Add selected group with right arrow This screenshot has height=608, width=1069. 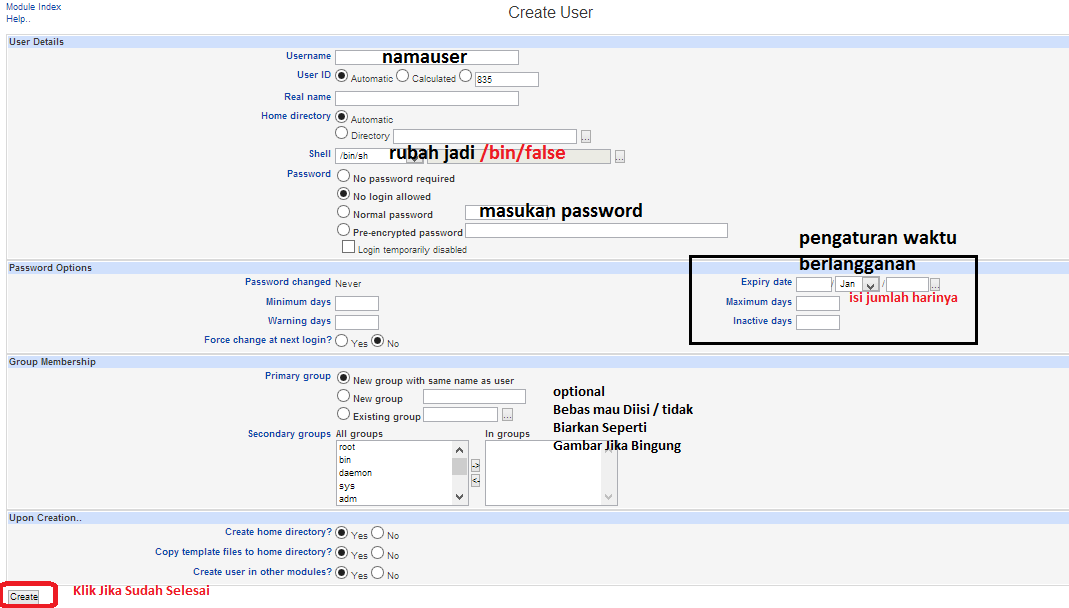476,466
